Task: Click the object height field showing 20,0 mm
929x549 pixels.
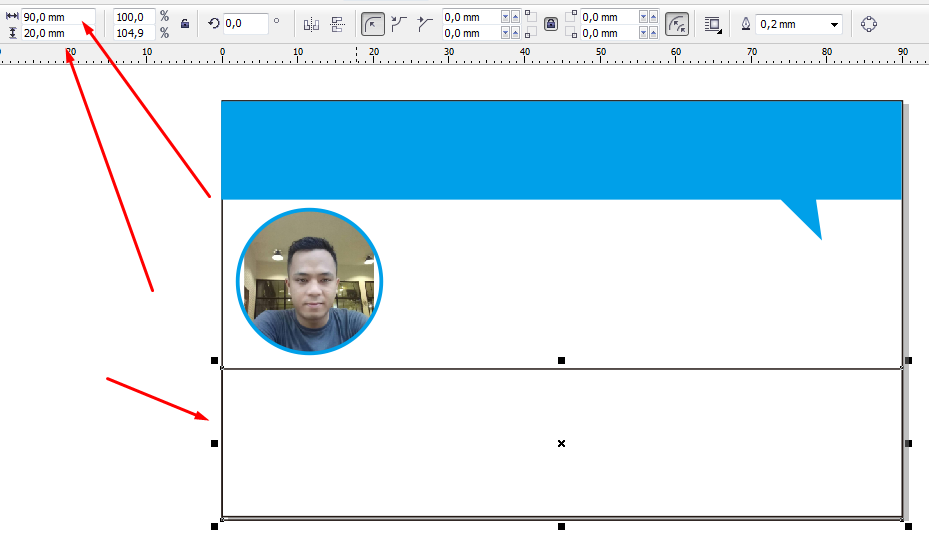Action: [58, 33]
